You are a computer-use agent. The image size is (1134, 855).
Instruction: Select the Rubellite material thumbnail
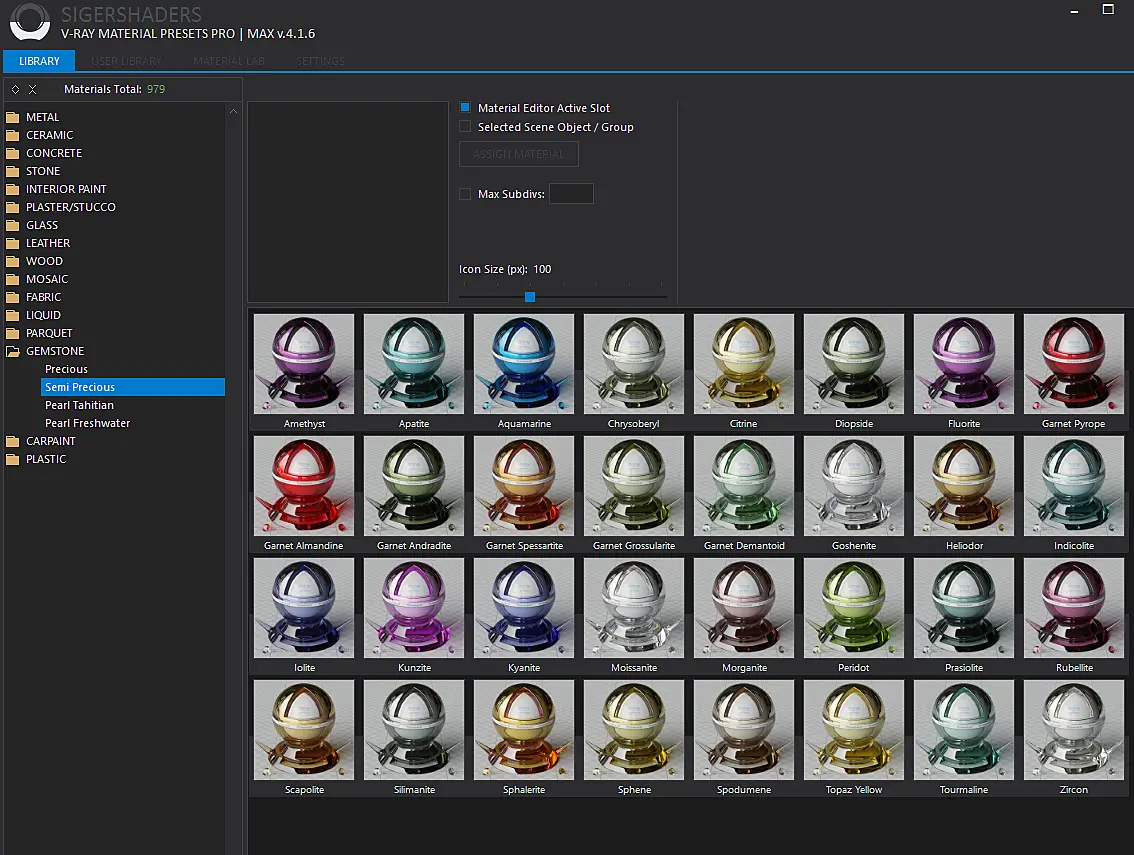pyautogui.click(x=1074, y=608)
